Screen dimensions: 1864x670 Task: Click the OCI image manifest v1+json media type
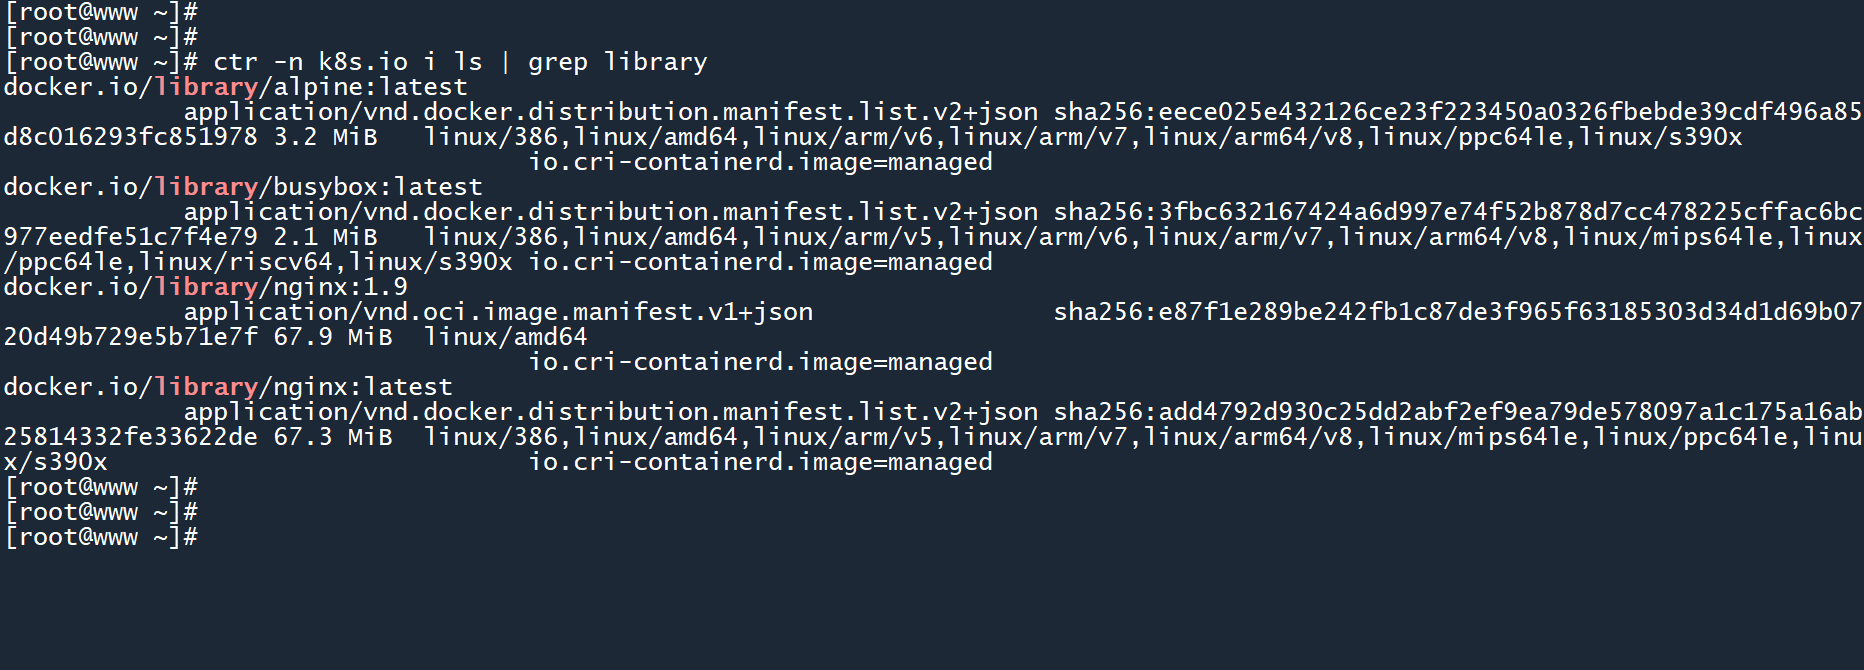click(x=498, y=312)
